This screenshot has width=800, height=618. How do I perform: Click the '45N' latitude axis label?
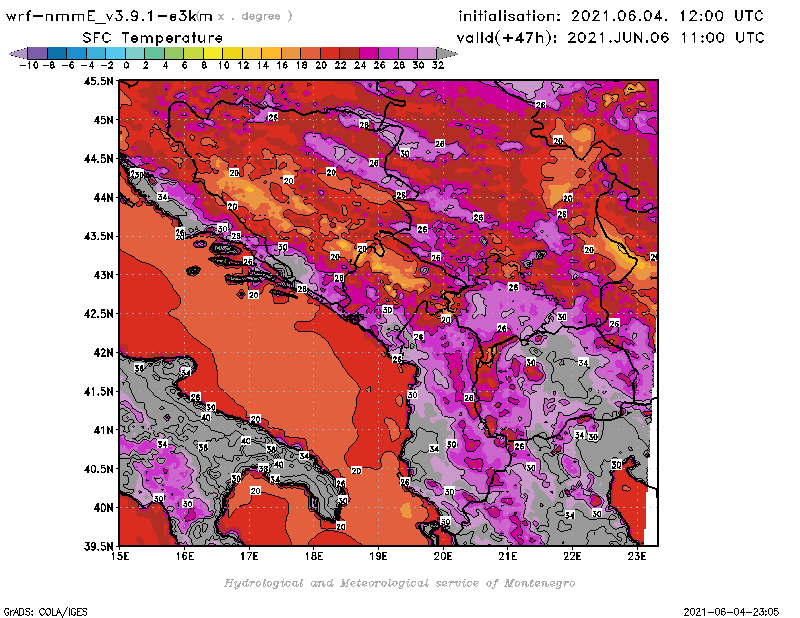pyautogui.click(x=104, y=120)
